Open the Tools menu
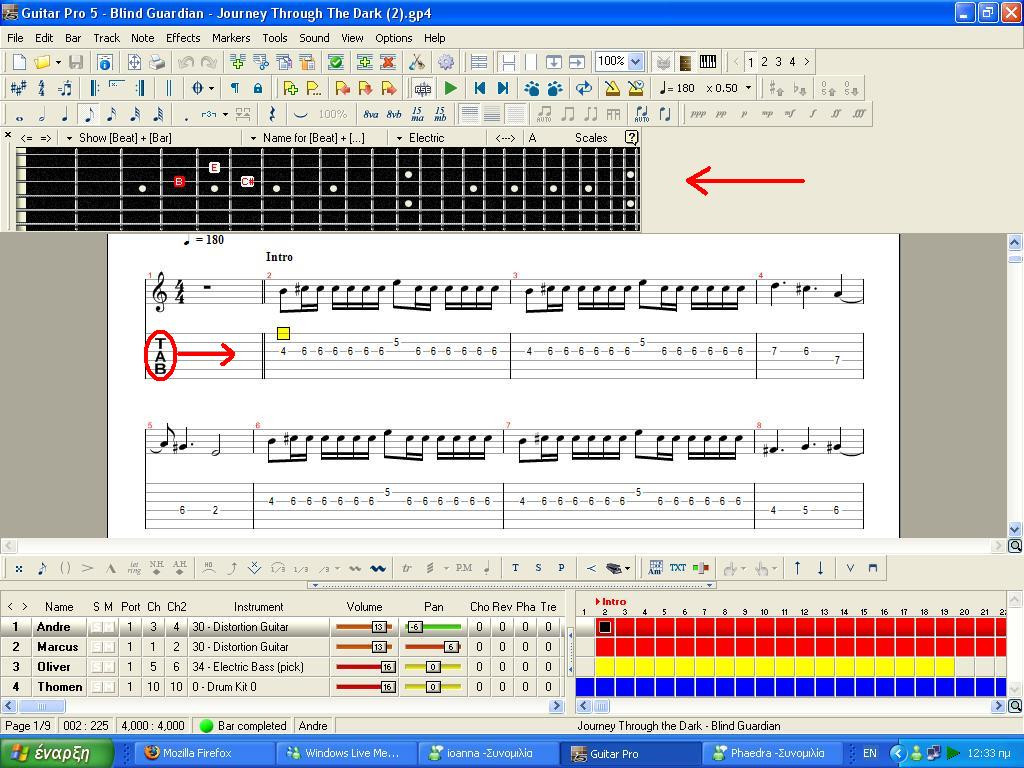 (x=274, y=38)
